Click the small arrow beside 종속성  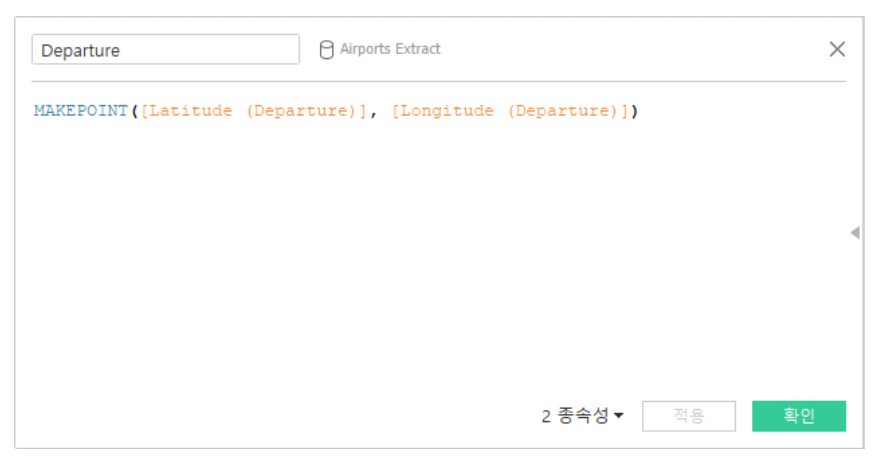[x=618, y=416]
